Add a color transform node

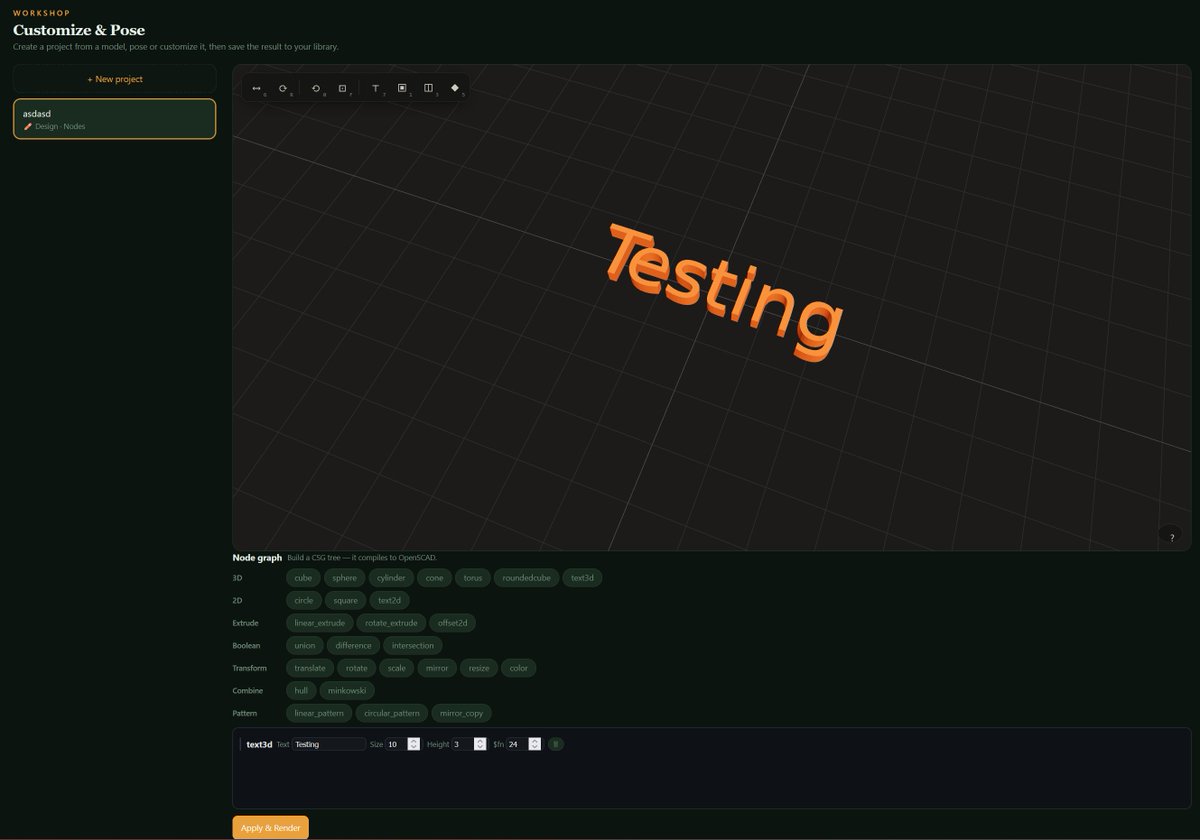tap(519, 668)
